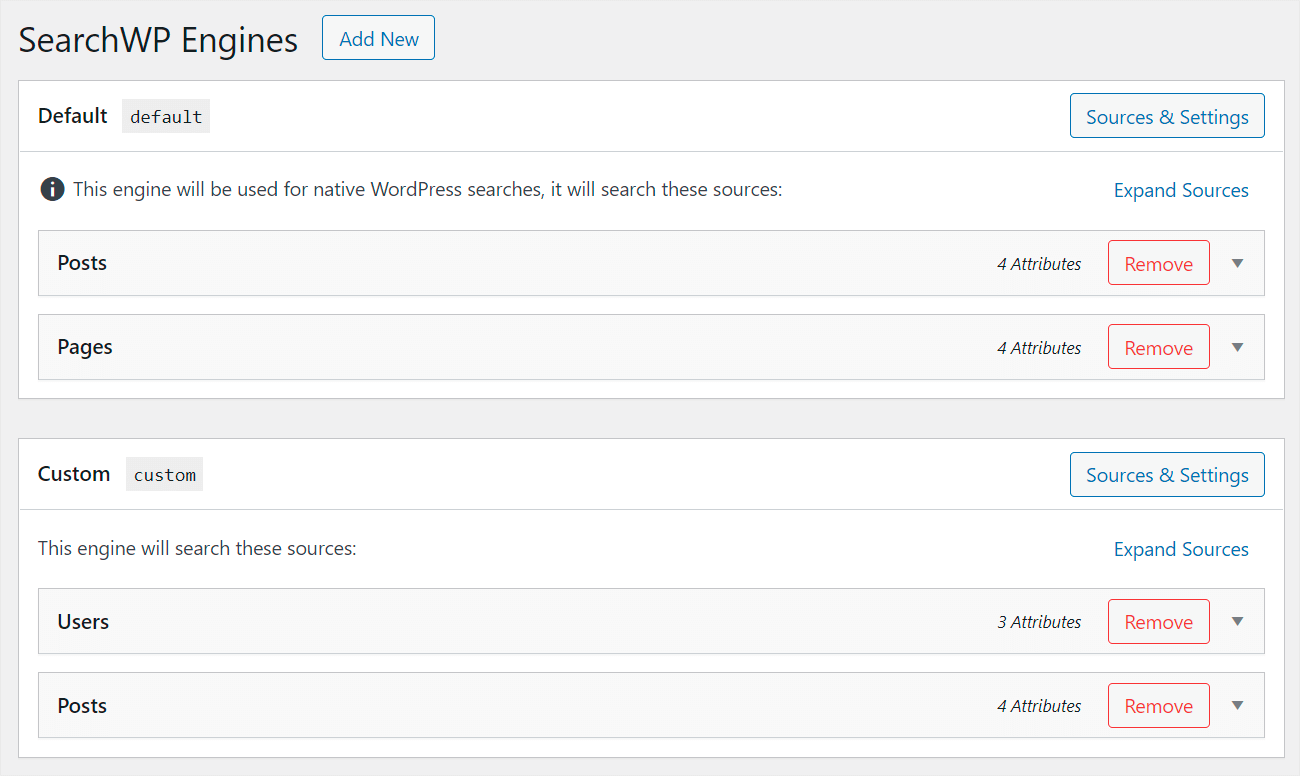Open Sources & Settings for Default engine
Screen dimensions: 1300x776
(x=1167, y=116)
